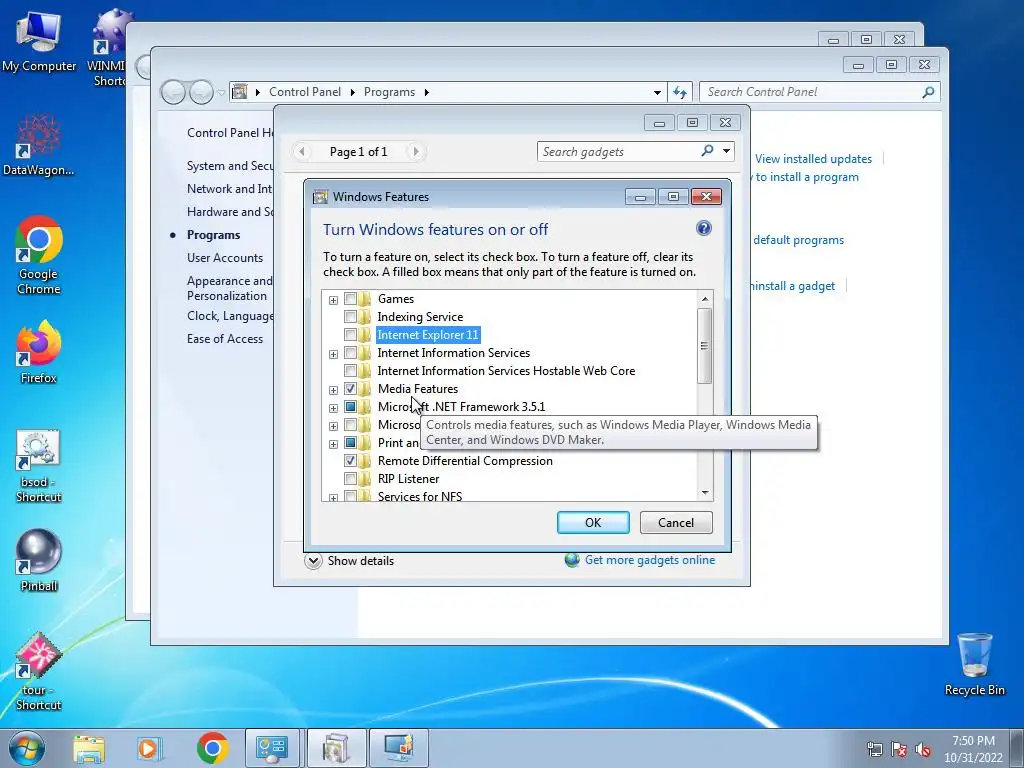Click Control Panel in the breadcrumb
Viewport: 1024px width, 768px height.
coord(305,92)
